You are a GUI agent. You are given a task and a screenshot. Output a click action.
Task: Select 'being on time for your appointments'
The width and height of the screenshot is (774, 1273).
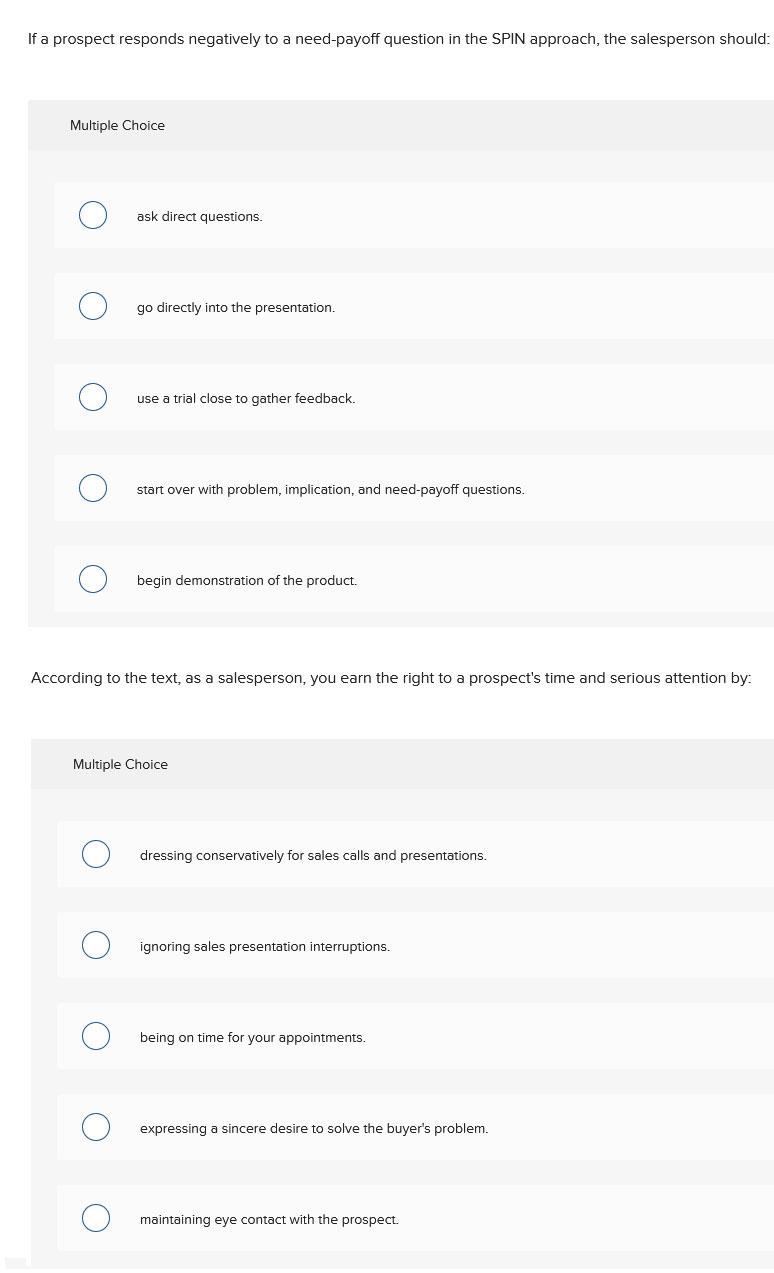pyautogui.click(x=96, y=1036)
